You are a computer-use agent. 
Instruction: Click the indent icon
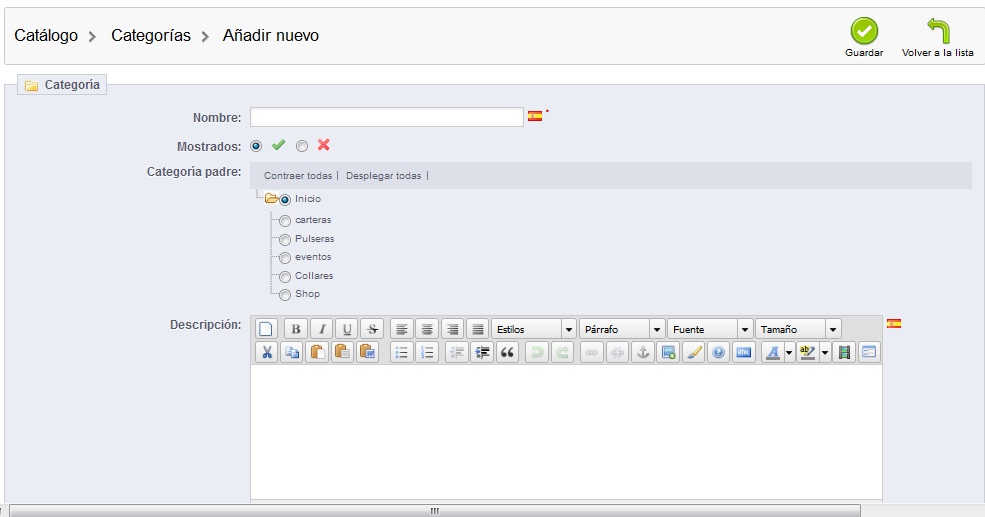[x=482, y=352]
